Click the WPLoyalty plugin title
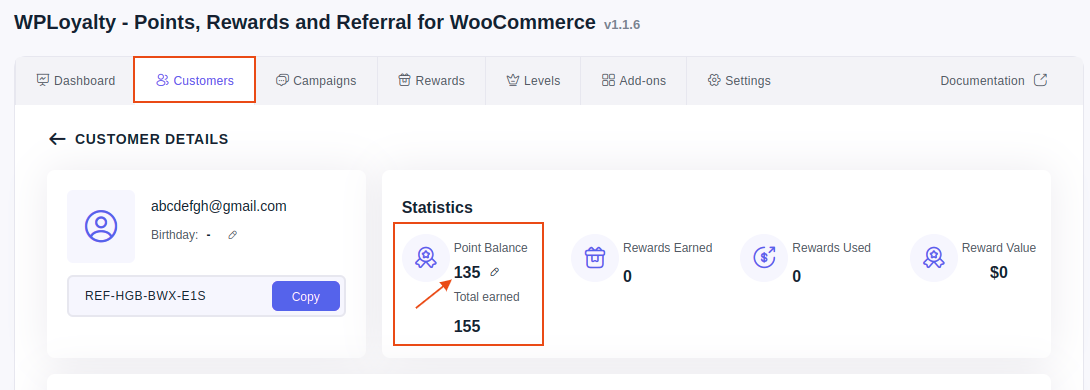The width and height of the screenshot is (1090, 390). click(x=304, y=22)
